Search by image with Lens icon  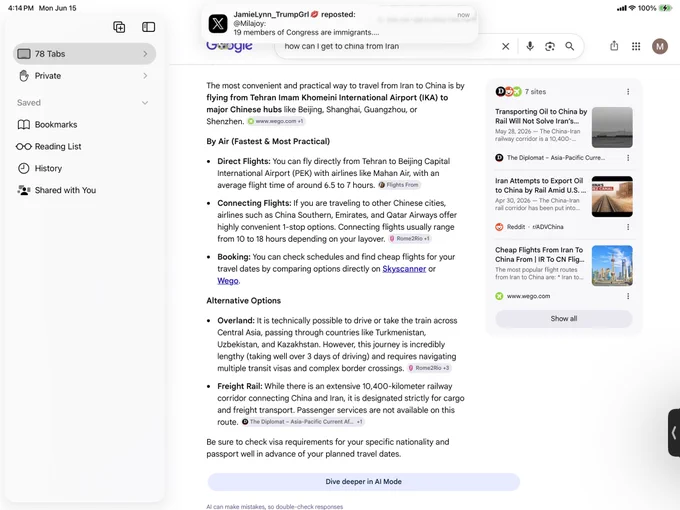[x=550, y=46]
